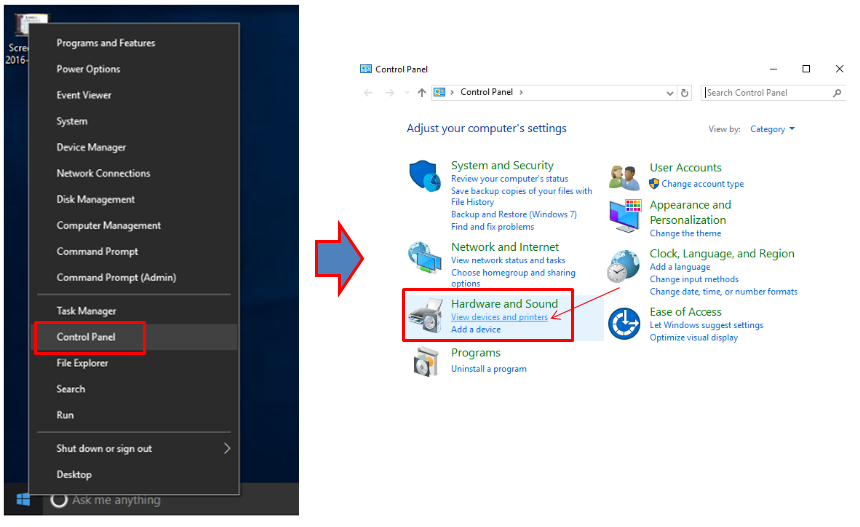Open Hardware and Sound heading link
Screen dimensions: 860x527
[x=504, y=304]
